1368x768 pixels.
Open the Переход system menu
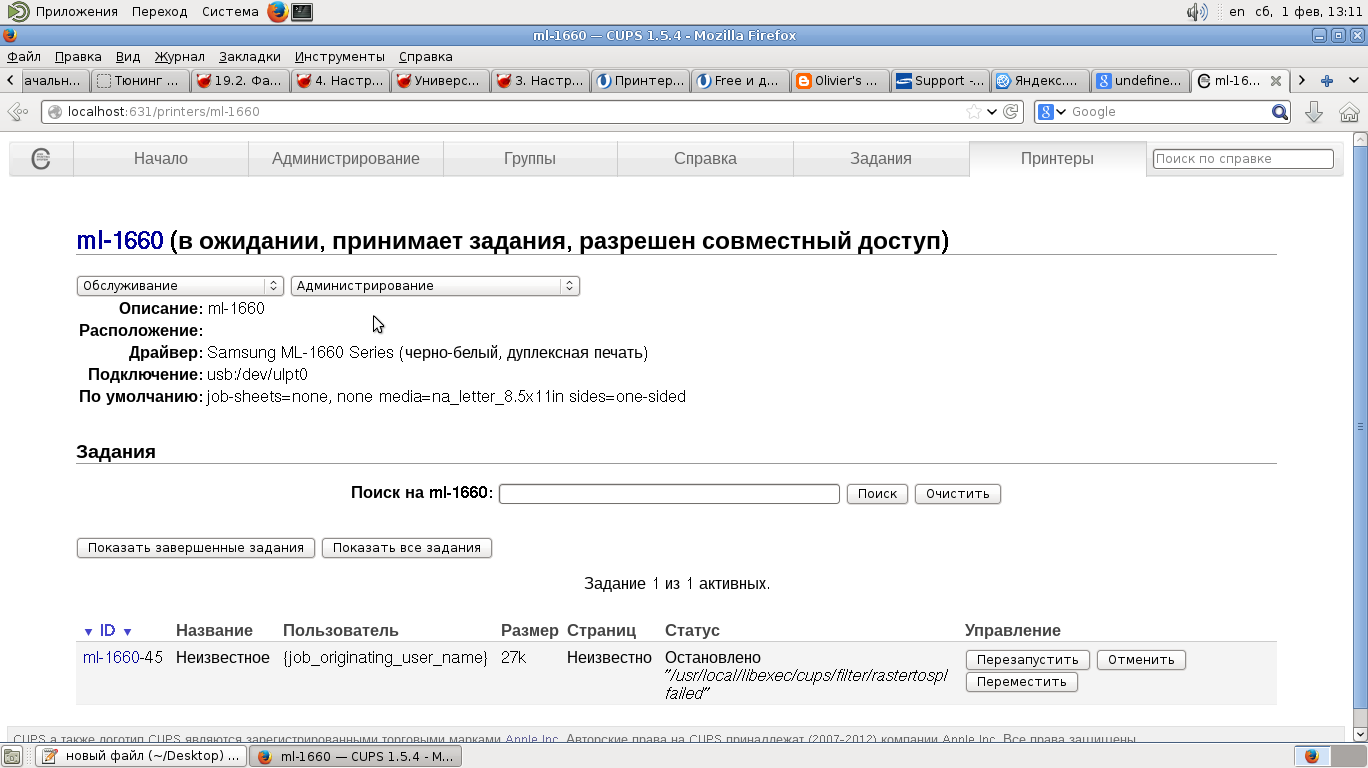[159, 12]
